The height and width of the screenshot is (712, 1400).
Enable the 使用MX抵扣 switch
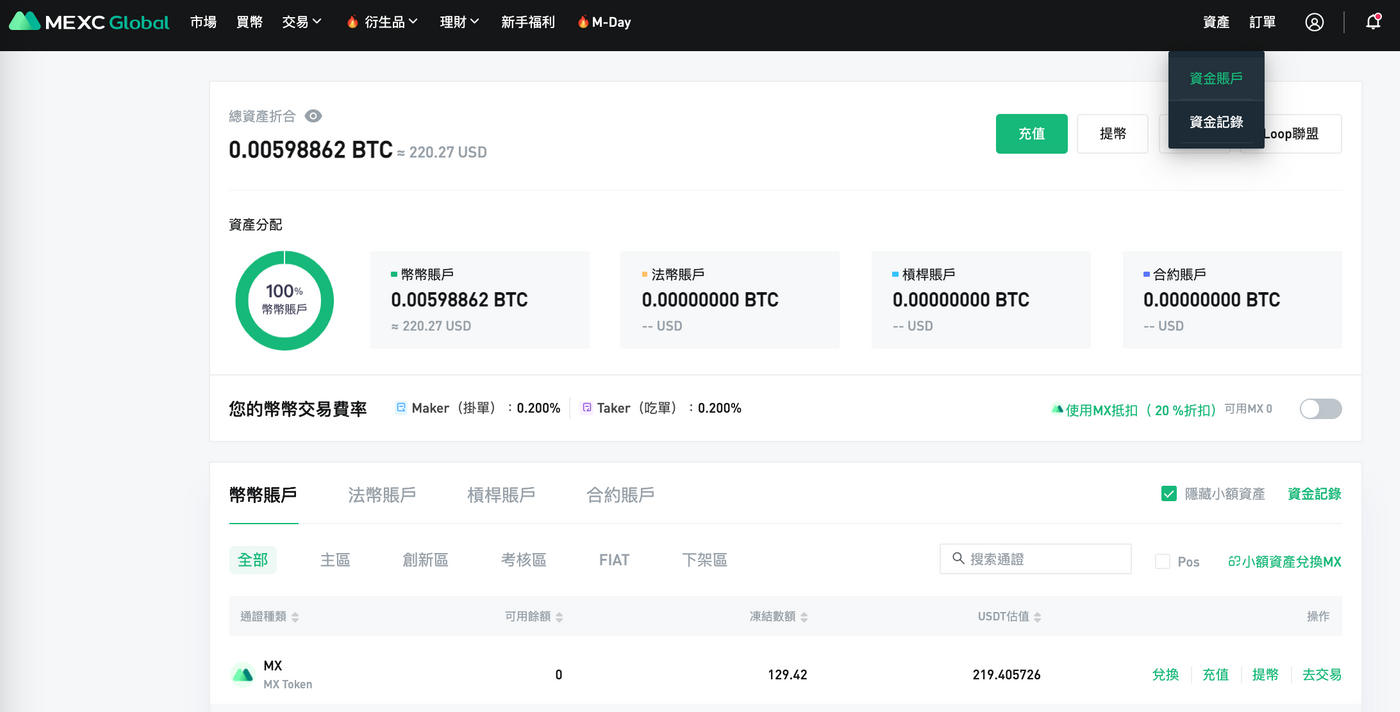point(1320,409)
